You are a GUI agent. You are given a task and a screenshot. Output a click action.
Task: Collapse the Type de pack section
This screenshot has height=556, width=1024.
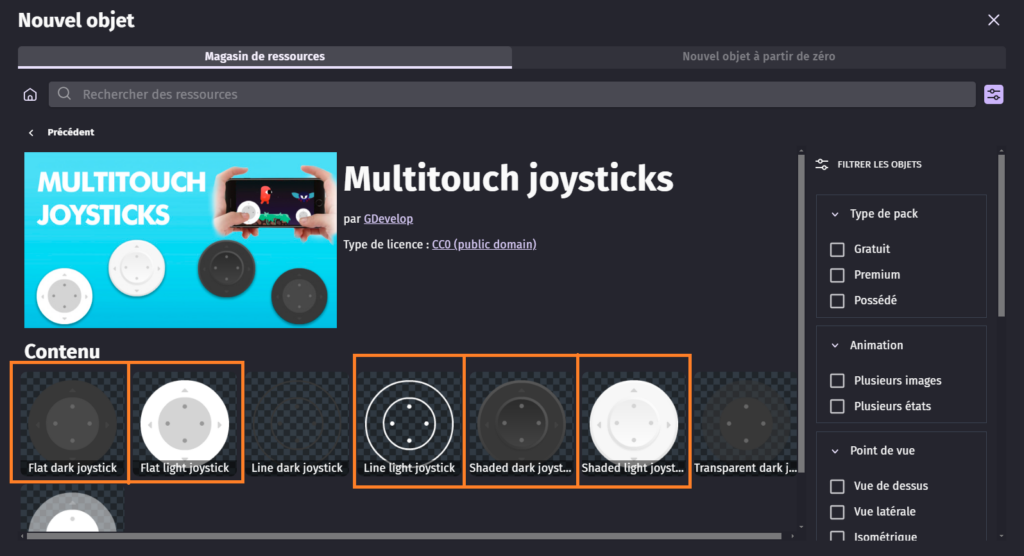835,214
